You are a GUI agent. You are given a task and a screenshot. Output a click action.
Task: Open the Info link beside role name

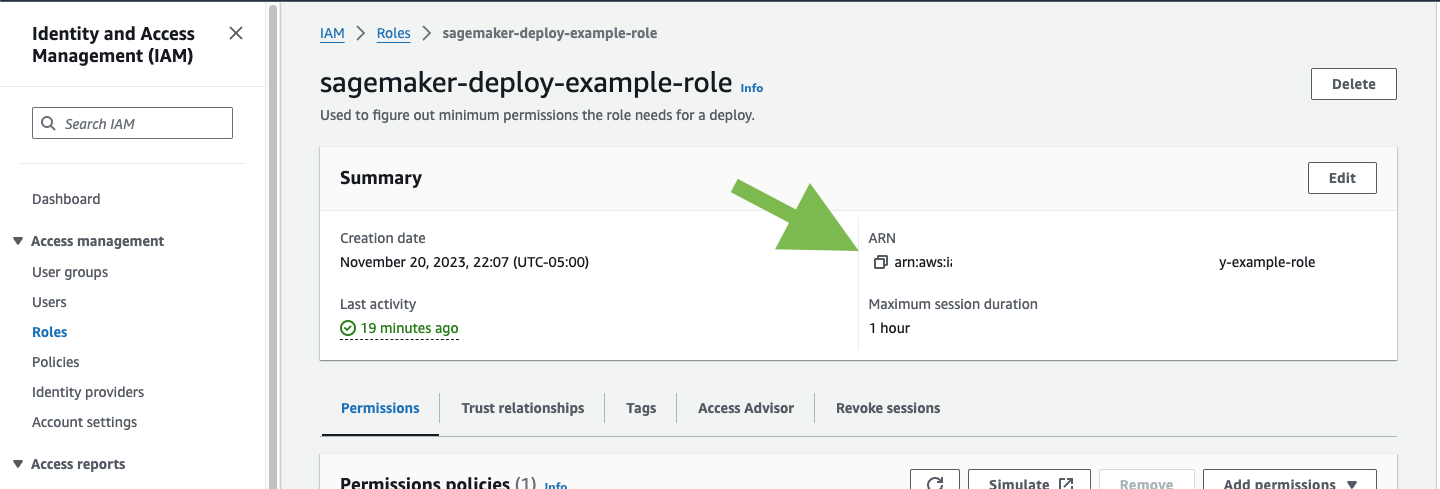point(752,88)
